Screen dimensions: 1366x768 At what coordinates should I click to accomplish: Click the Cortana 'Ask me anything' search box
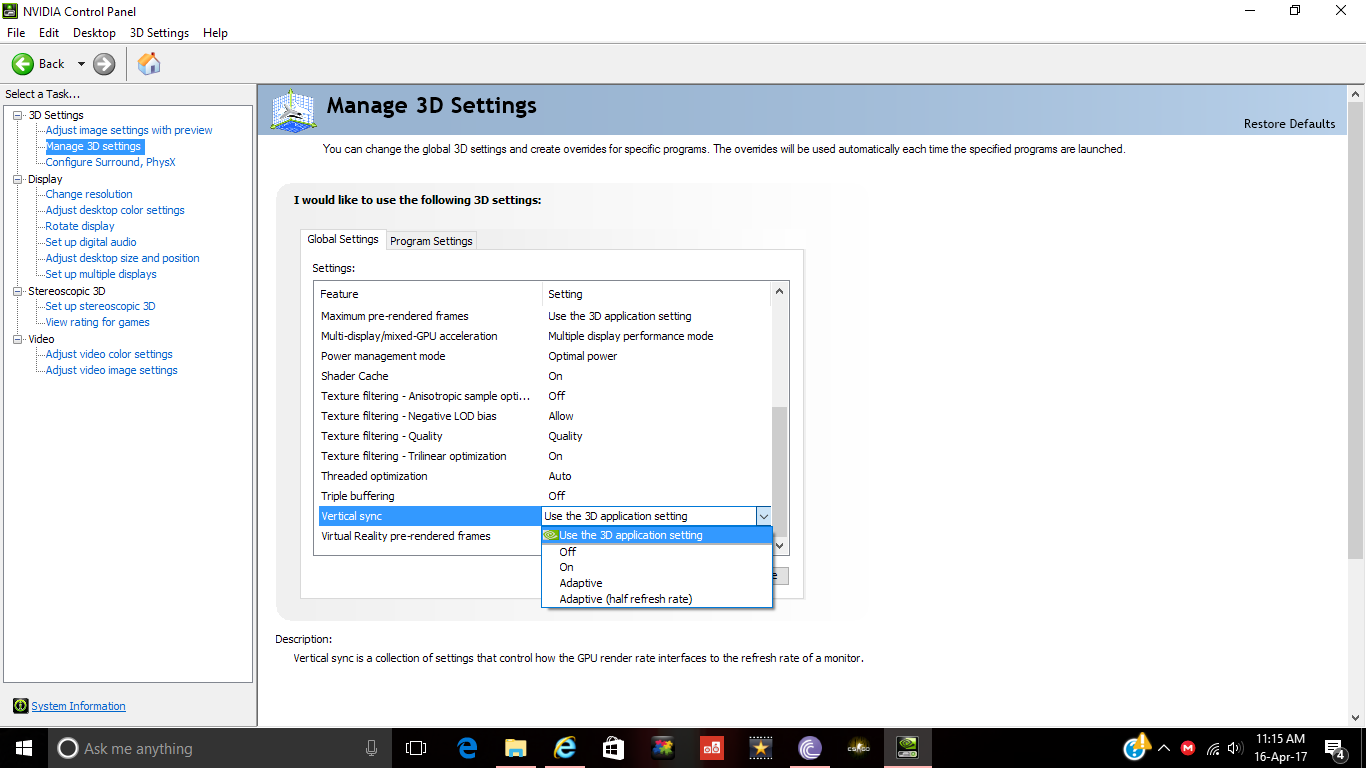point(219,748)
